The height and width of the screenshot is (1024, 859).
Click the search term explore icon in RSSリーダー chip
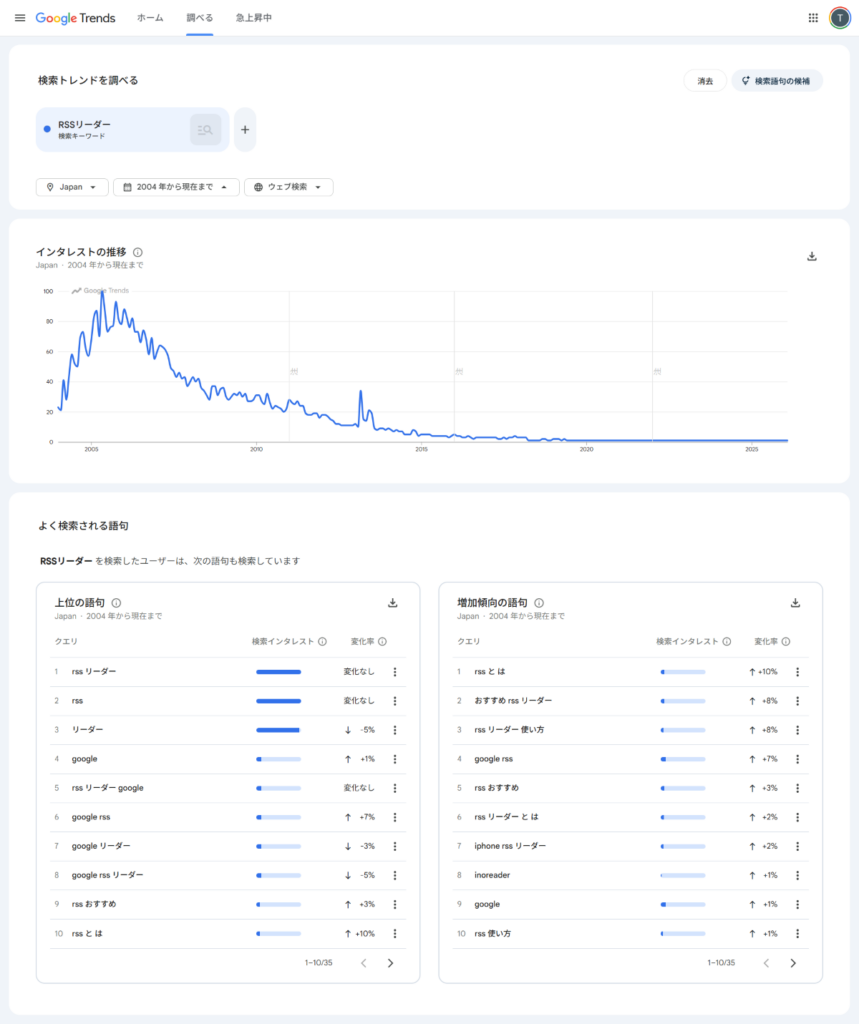205,130
